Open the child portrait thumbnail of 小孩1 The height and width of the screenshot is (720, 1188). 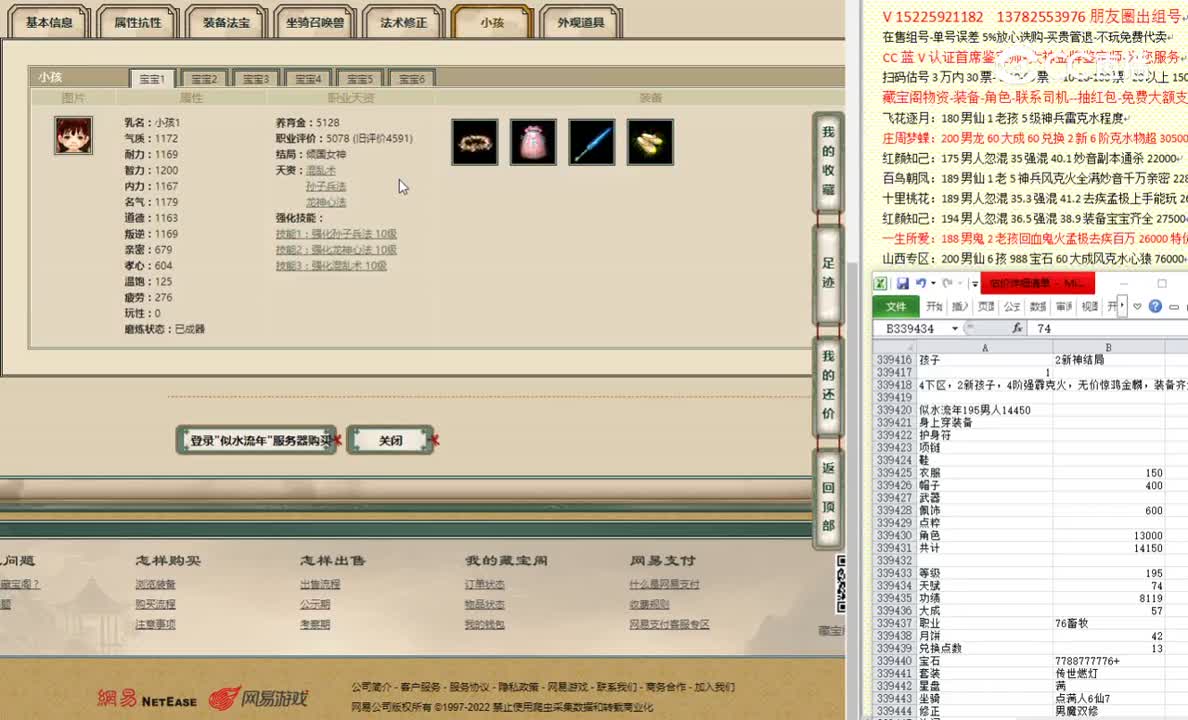click(x=74, y=137)
